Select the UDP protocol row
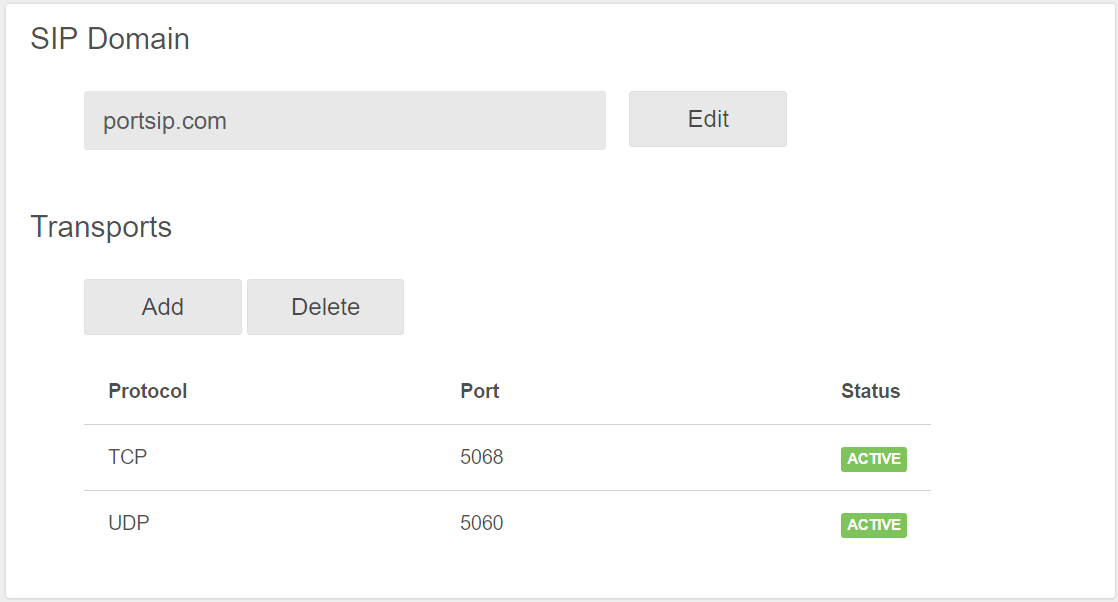The height and width of the screenshot is (602, 1118). [x=508, y=524]
